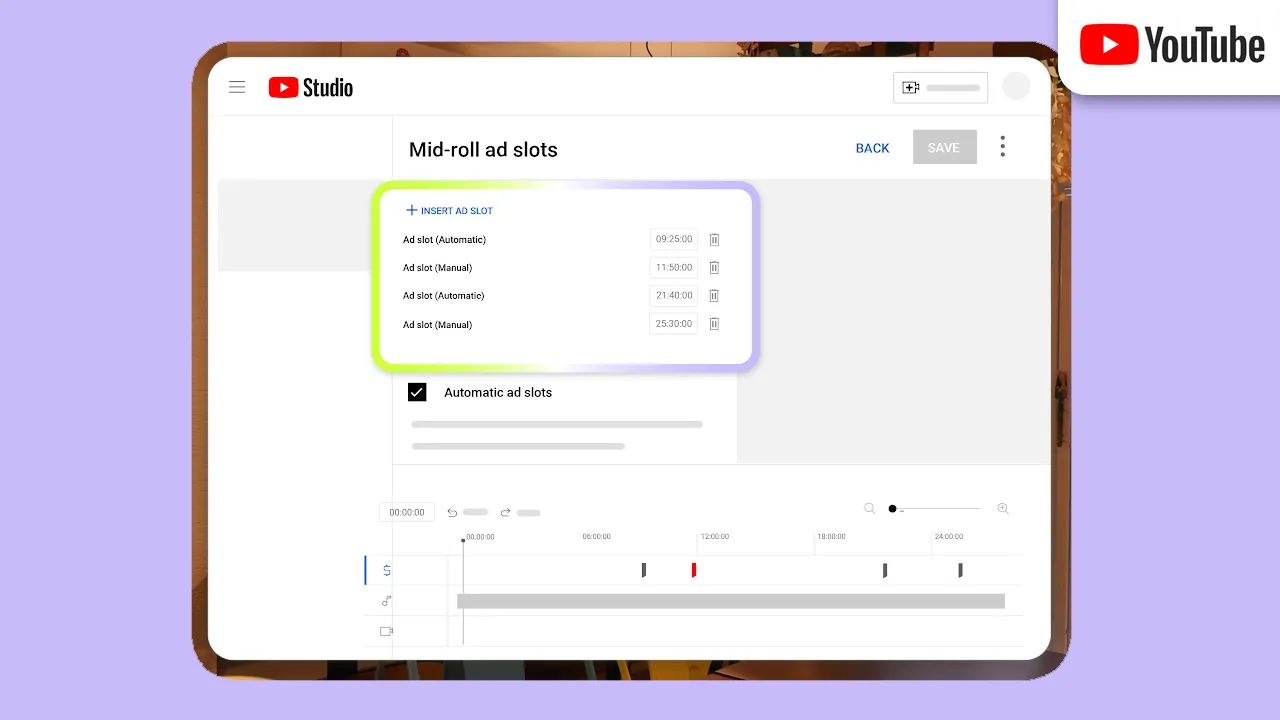Select the audio track music note icon
Image resolution: width=1280 pixels, height=720 pixels.
coord(386,601)
